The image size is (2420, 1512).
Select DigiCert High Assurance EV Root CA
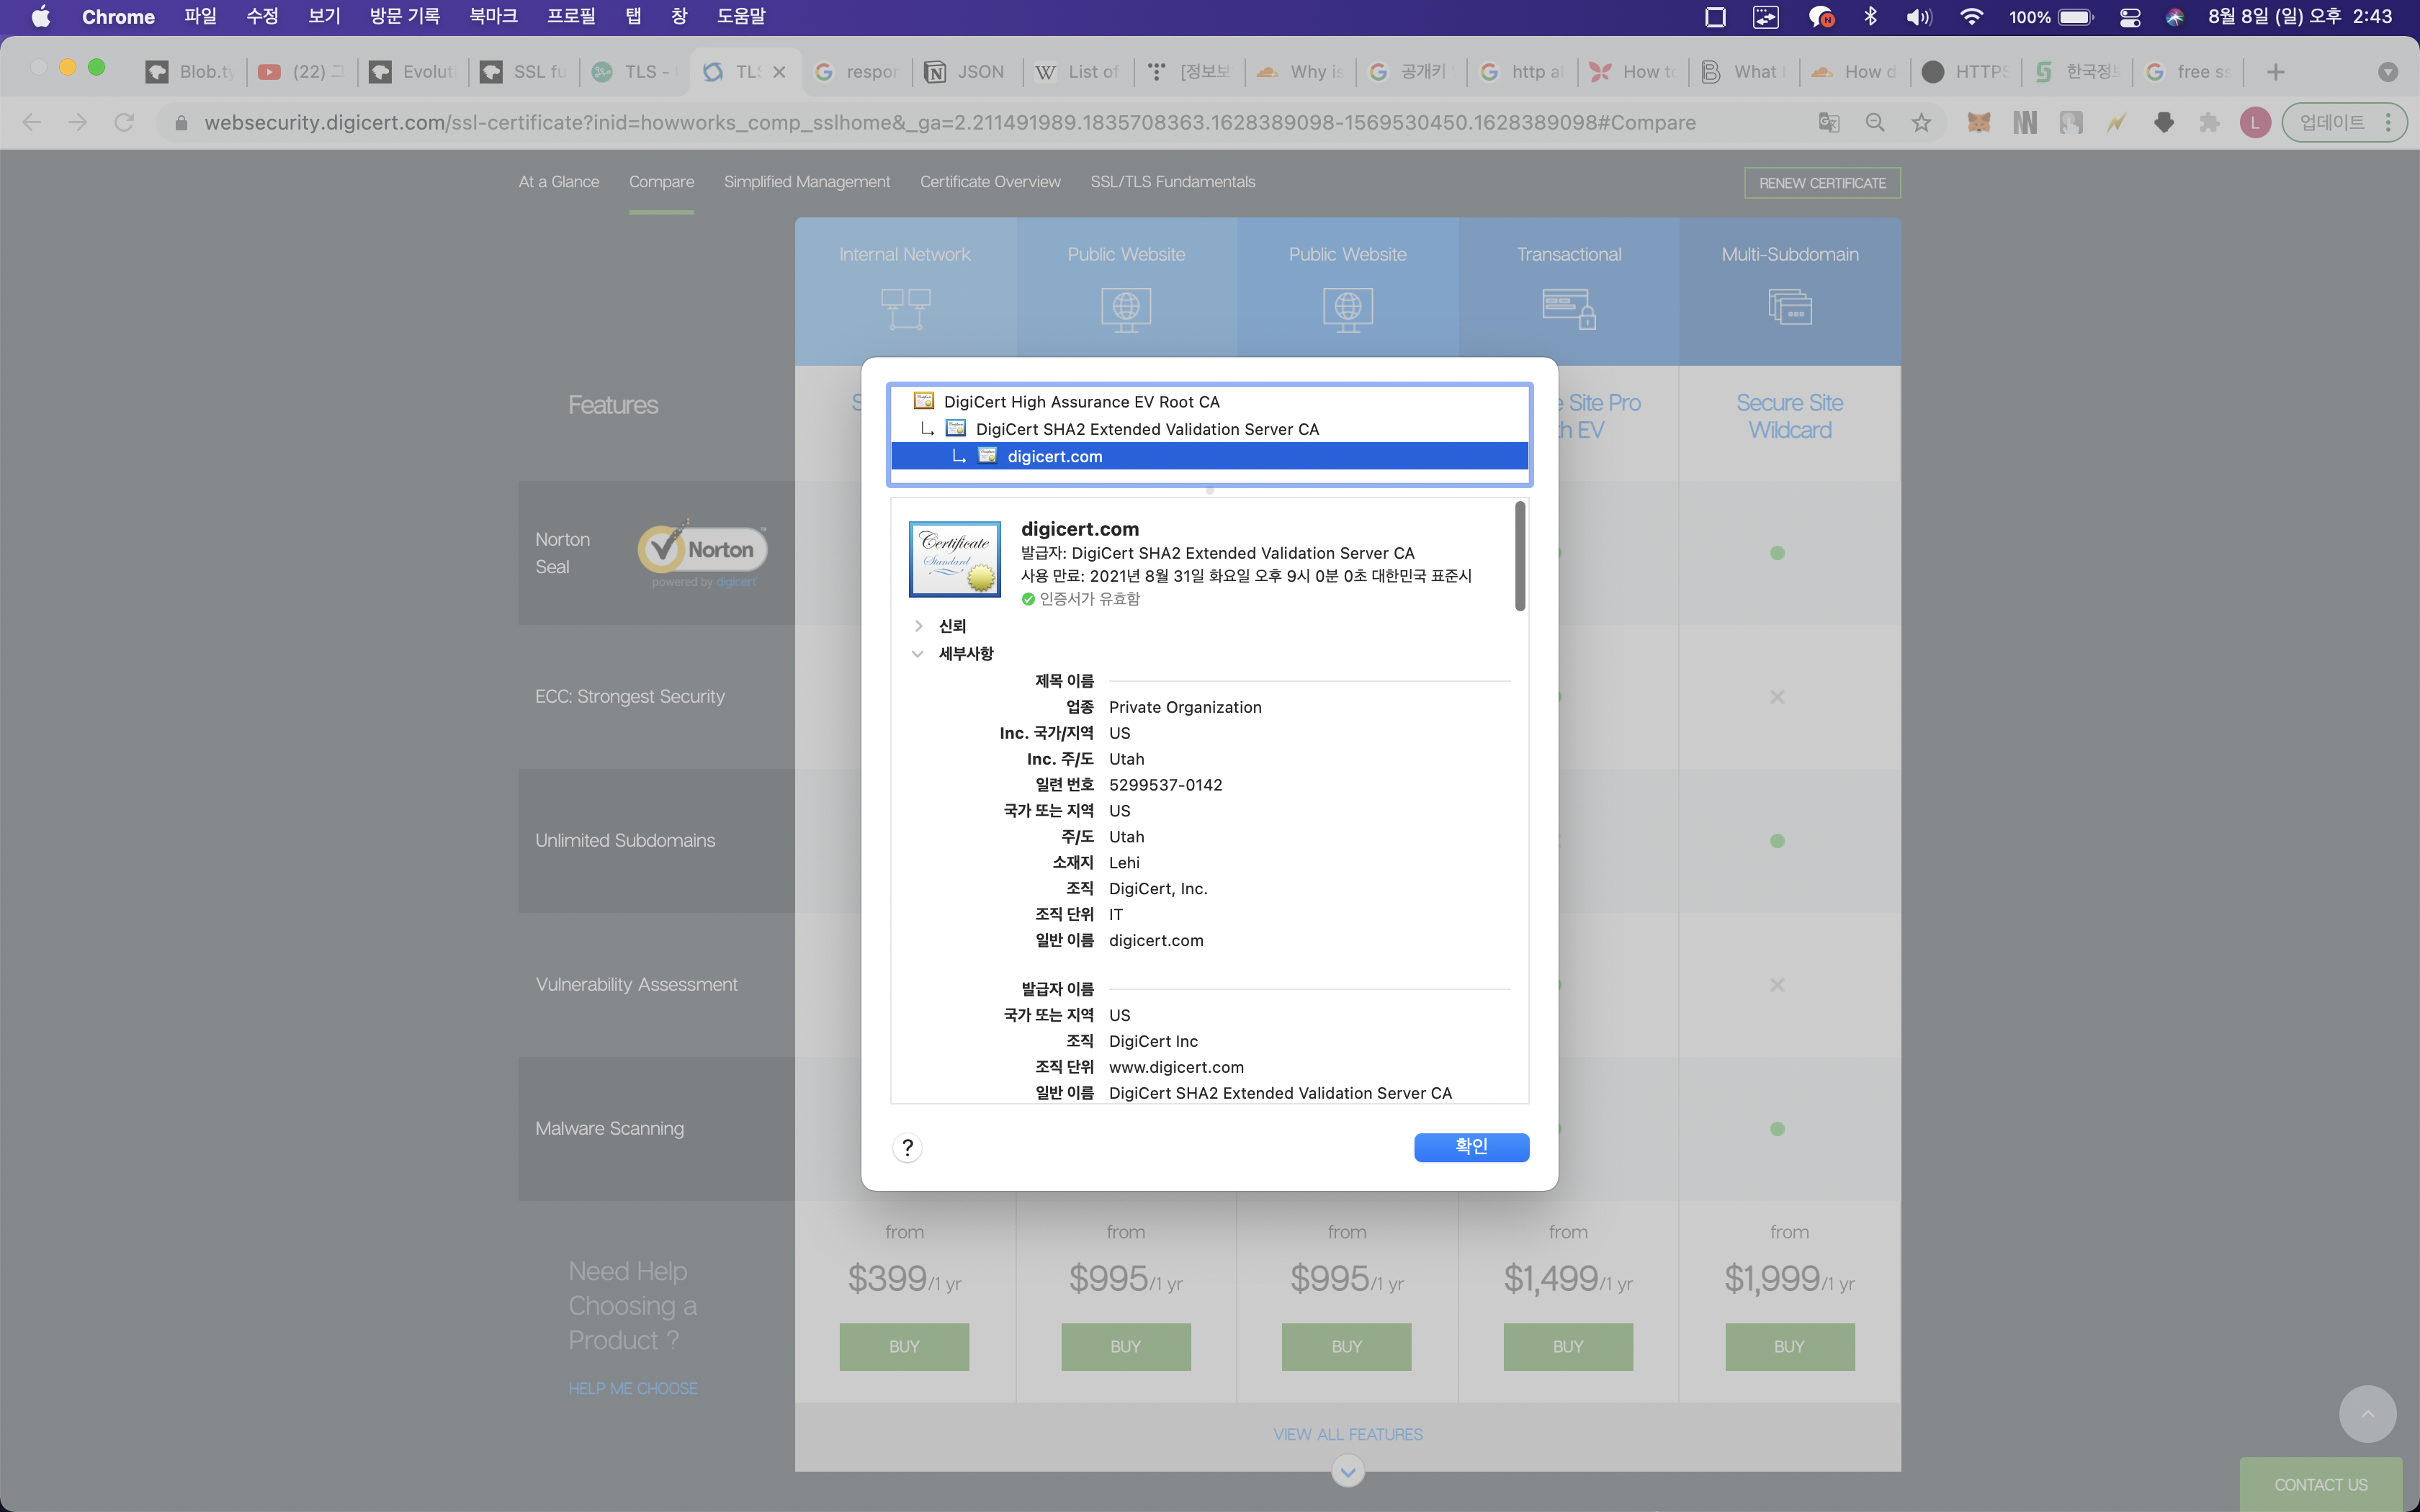coord(1081,402)
